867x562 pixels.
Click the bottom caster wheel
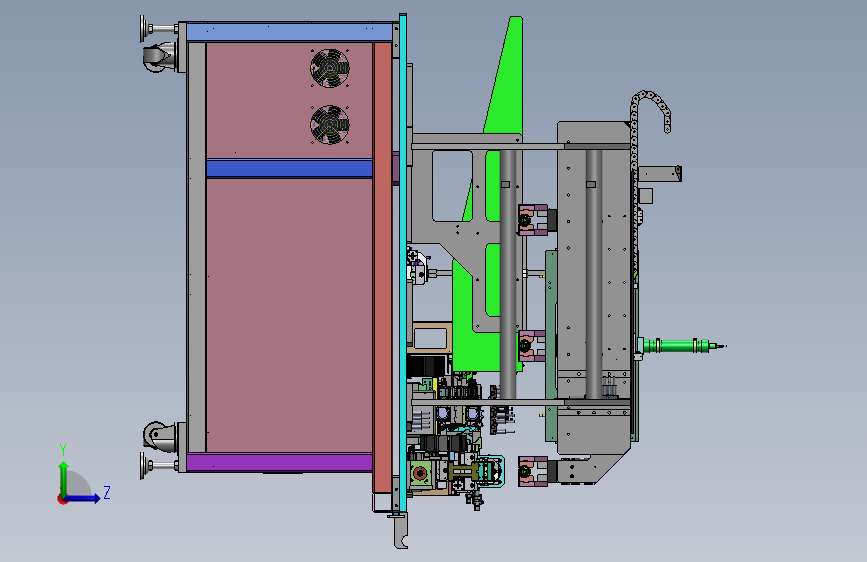pos(158,435)
